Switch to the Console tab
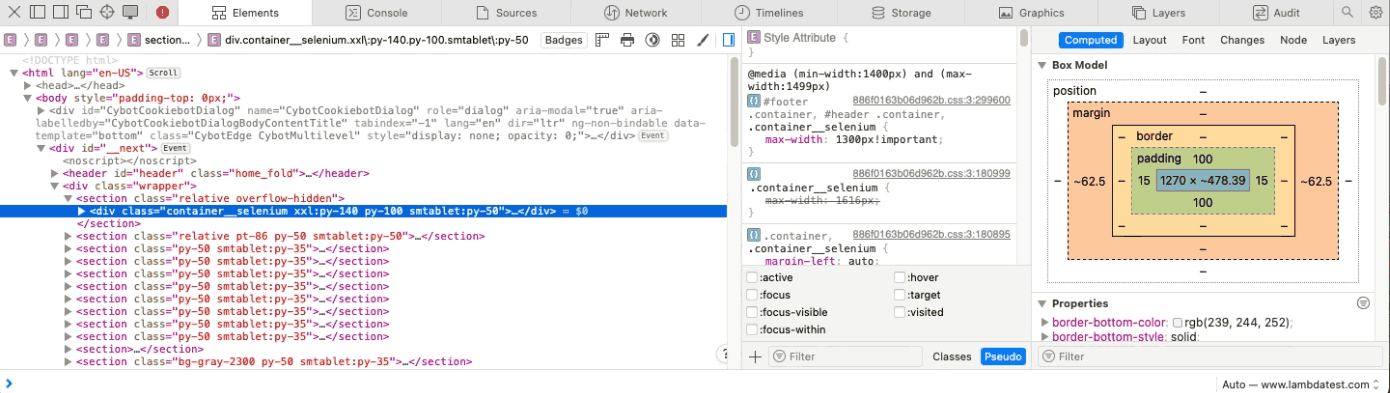 point(375,13)
